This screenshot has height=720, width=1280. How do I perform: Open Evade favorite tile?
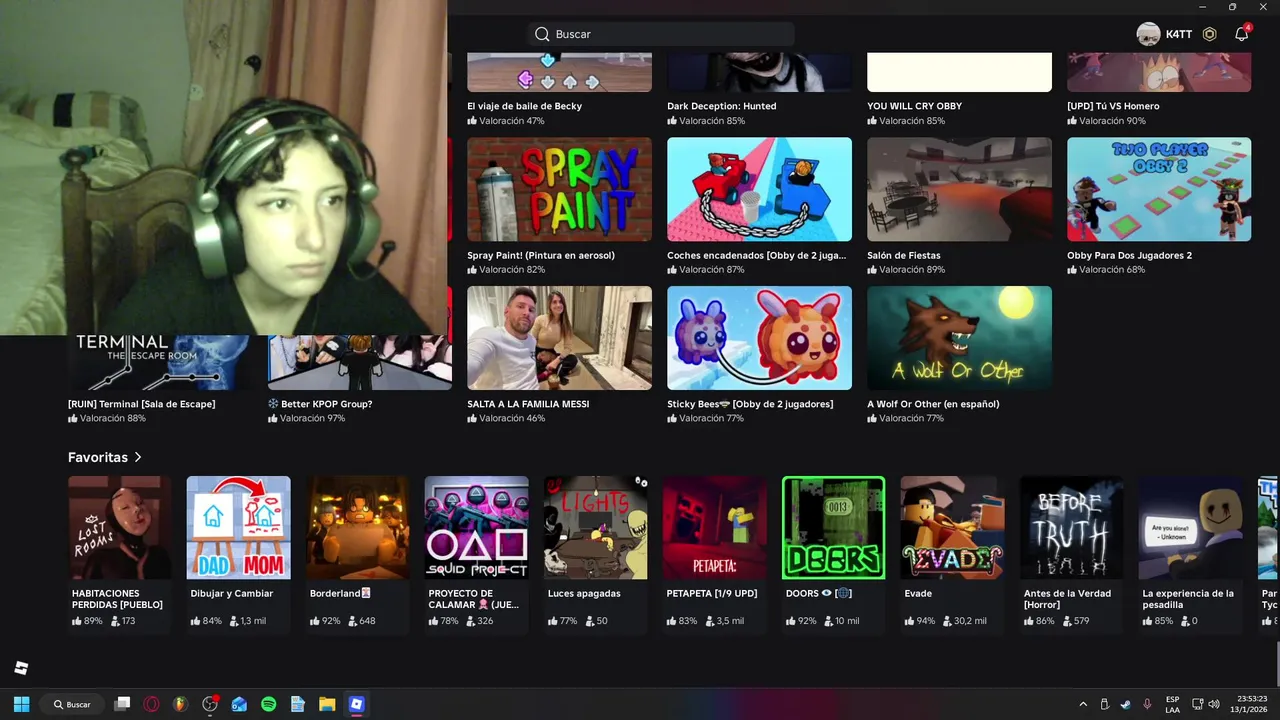(x=952, y=553)
